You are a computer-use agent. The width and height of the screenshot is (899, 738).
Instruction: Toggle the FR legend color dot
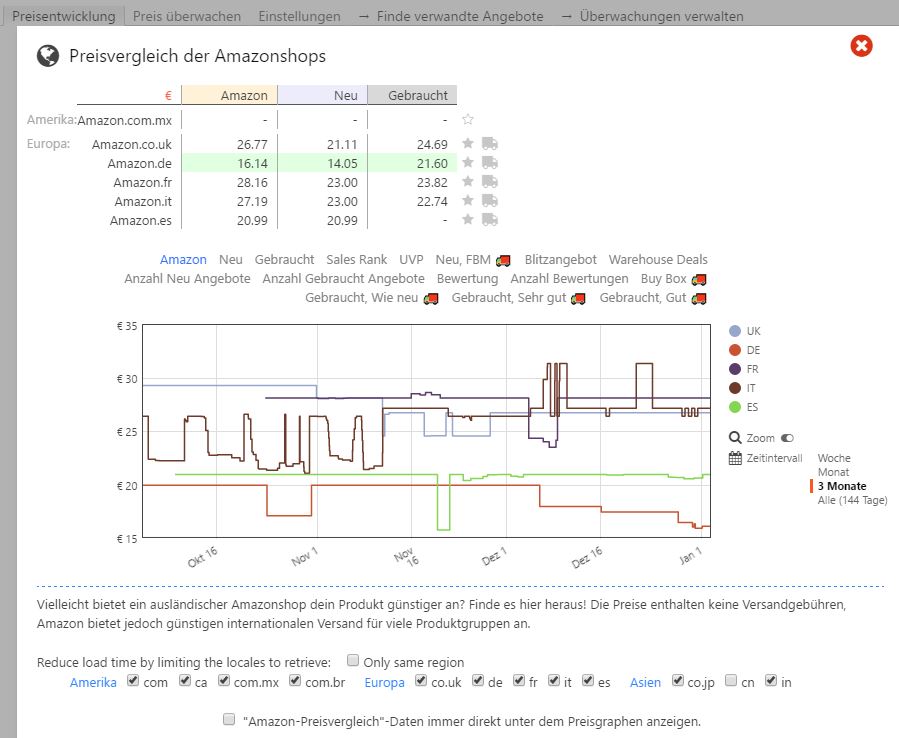(x=734, y=369)
